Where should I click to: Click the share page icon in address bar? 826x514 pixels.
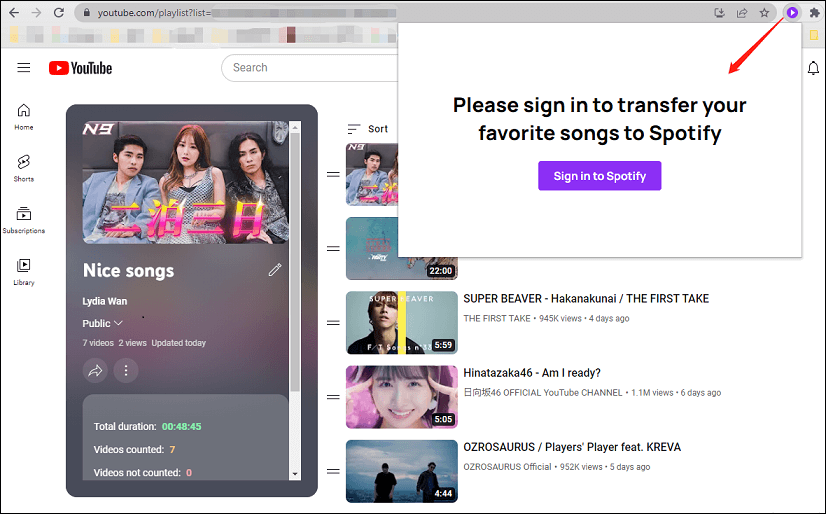coord(742,13)
